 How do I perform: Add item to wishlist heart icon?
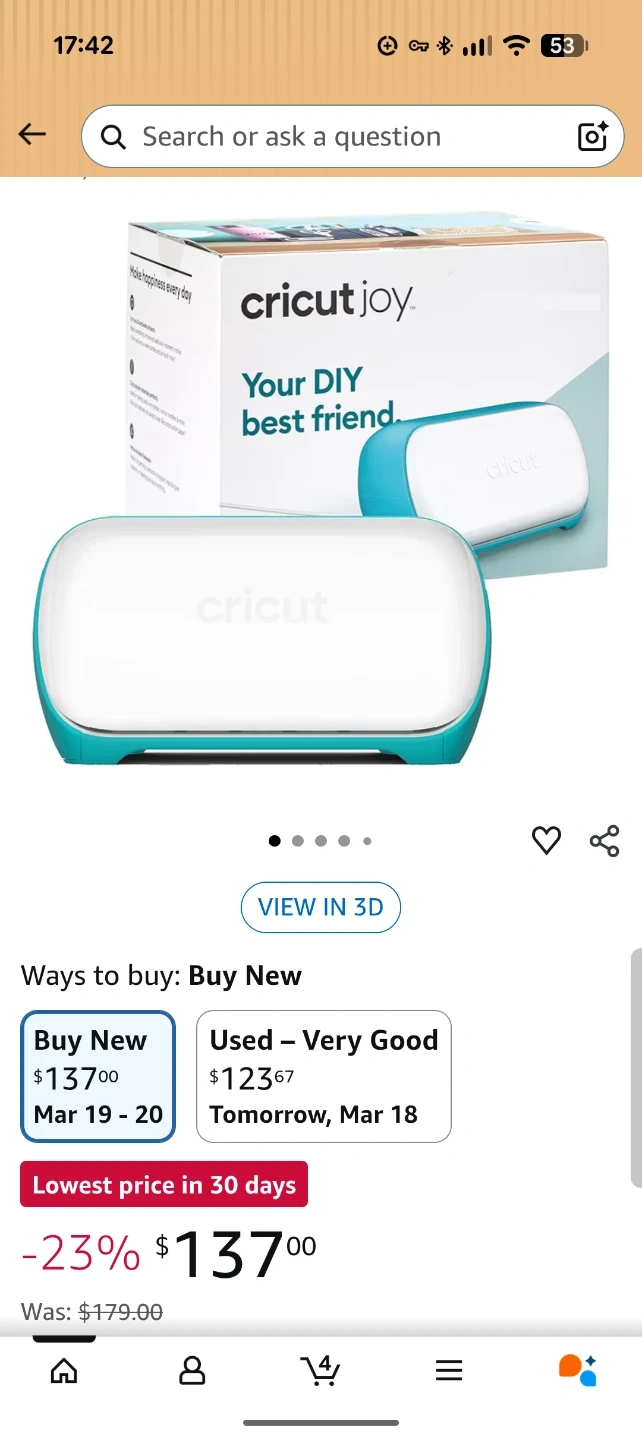click(546, 841)
